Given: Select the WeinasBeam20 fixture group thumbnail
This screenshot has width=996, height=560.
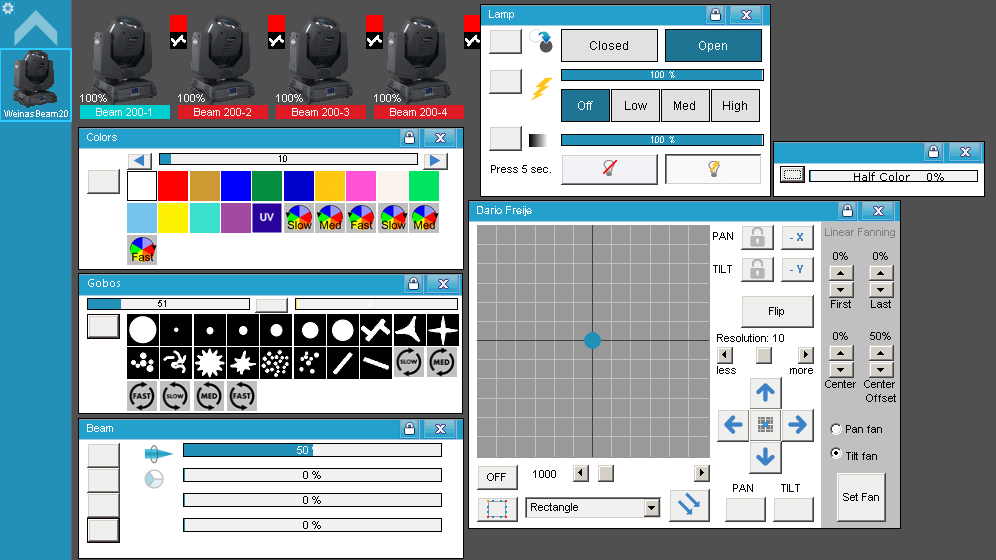Looking at the screenshot, I should coord(36,85).
